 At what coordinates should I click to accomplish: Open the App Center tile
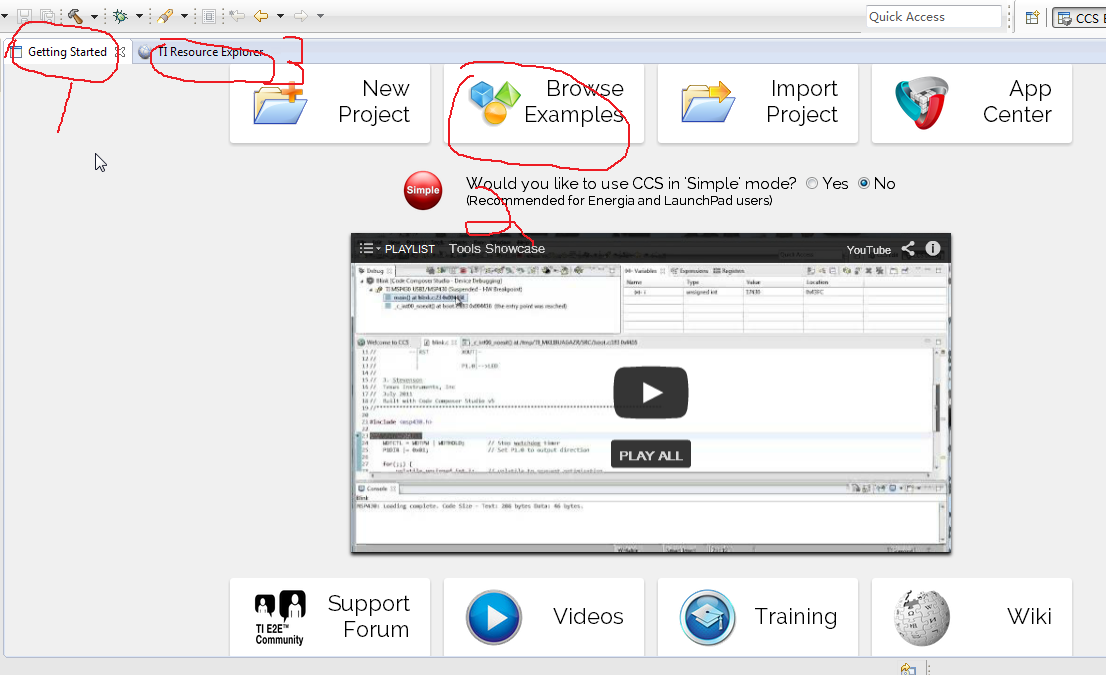pos(971,103)
